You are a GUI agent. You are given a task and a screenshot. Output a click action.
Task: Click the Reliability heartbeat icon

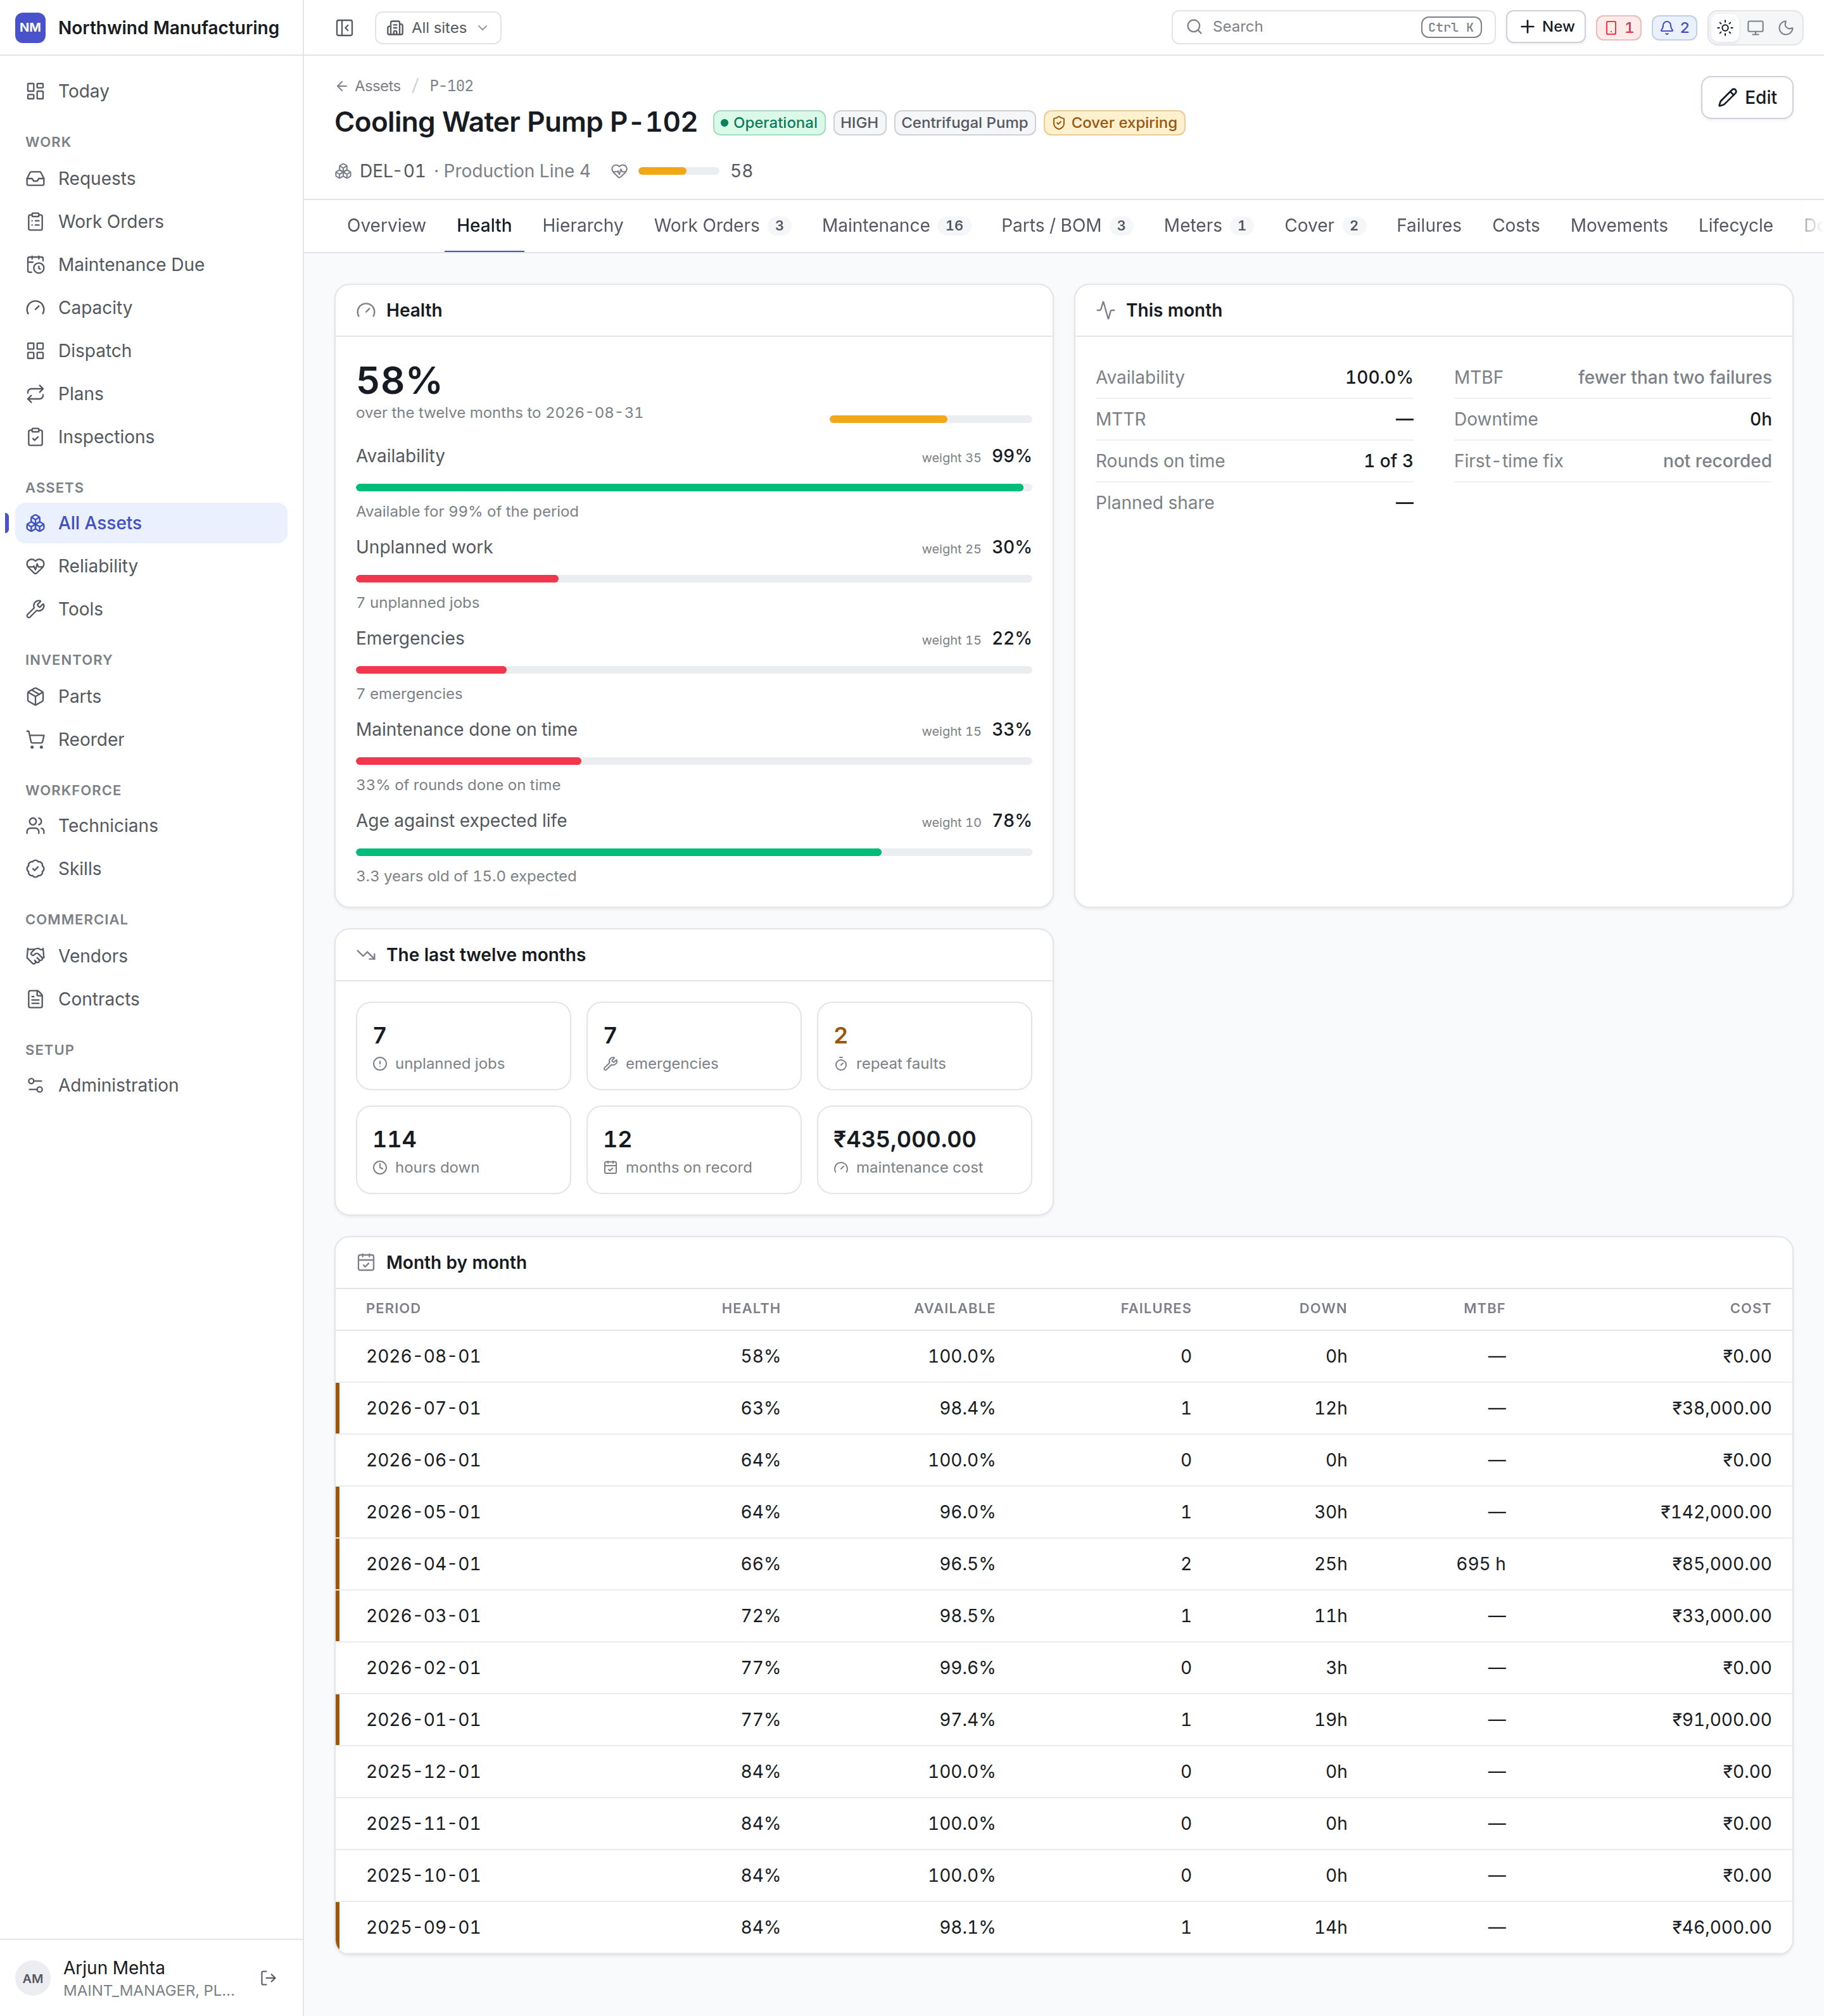tap(36, 566)
